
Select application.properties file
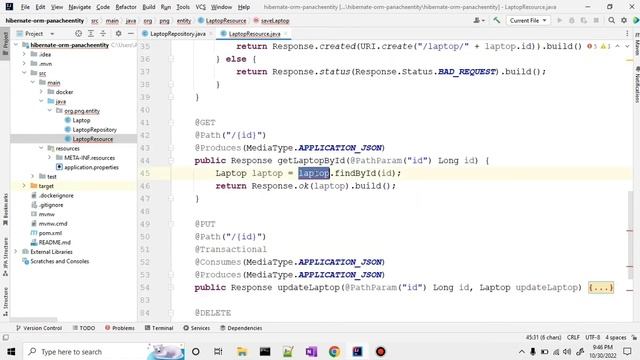tap(91, 167)
